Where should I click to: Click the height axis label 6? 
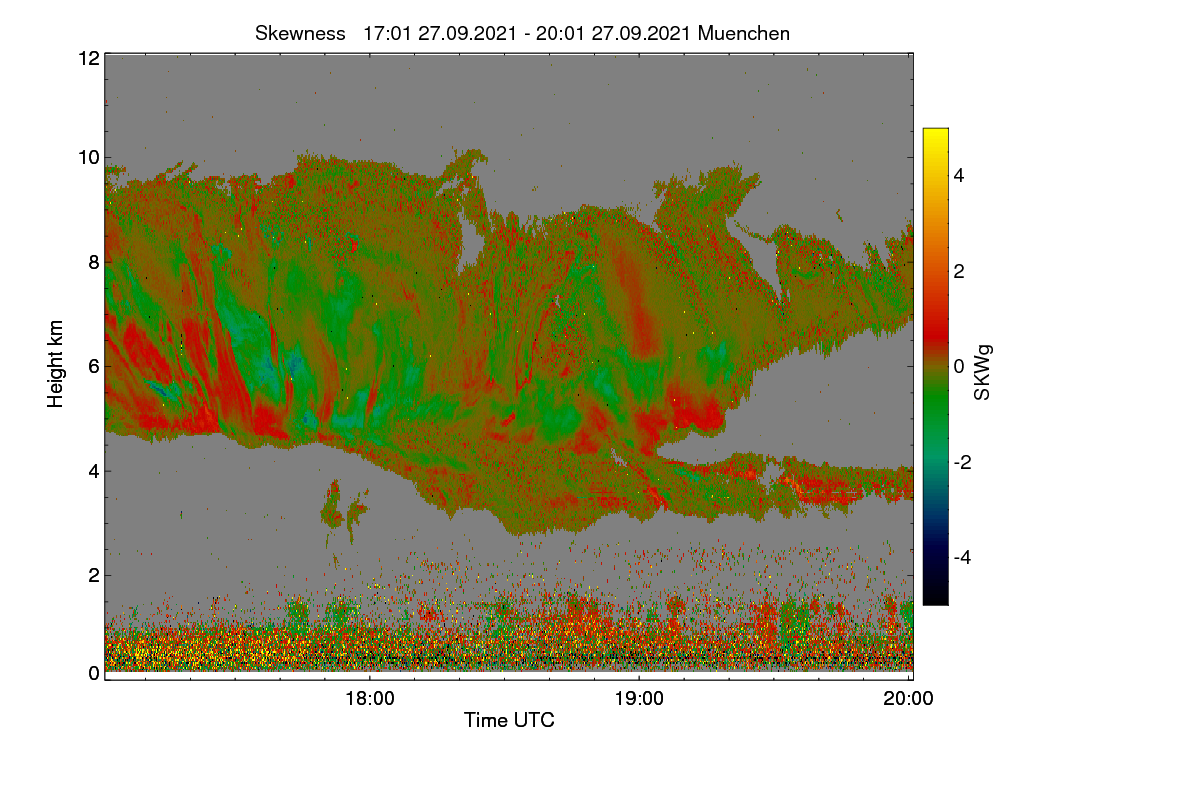coord(93,366)
